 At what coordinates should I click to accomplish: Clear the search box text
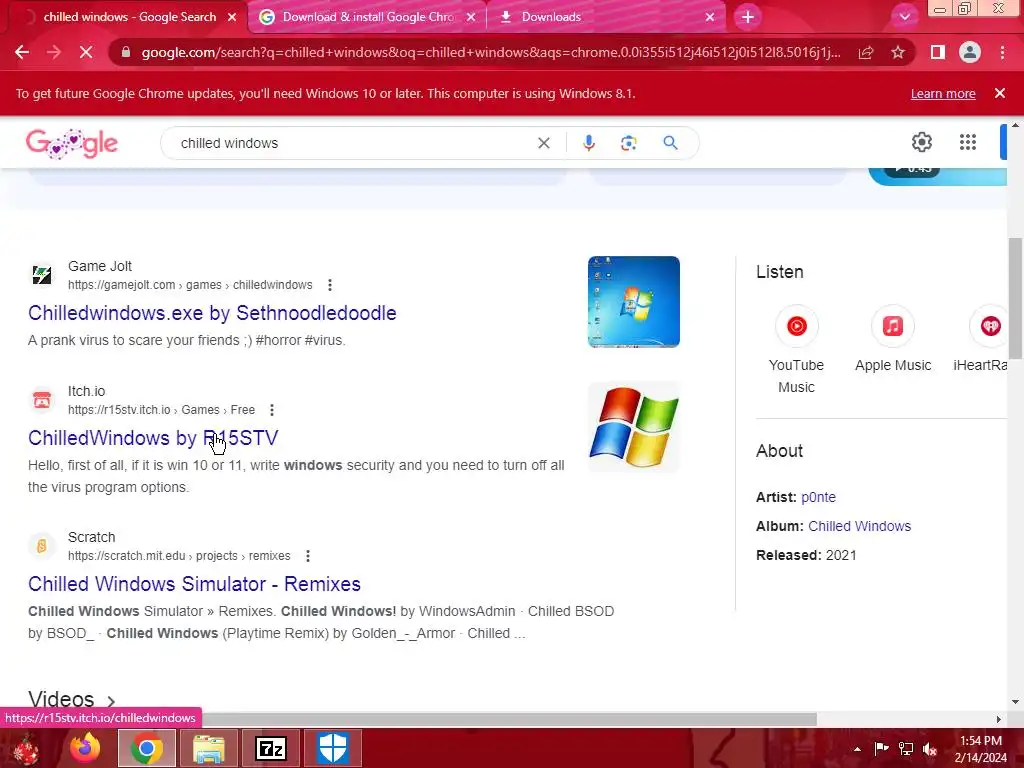[543, 143]
